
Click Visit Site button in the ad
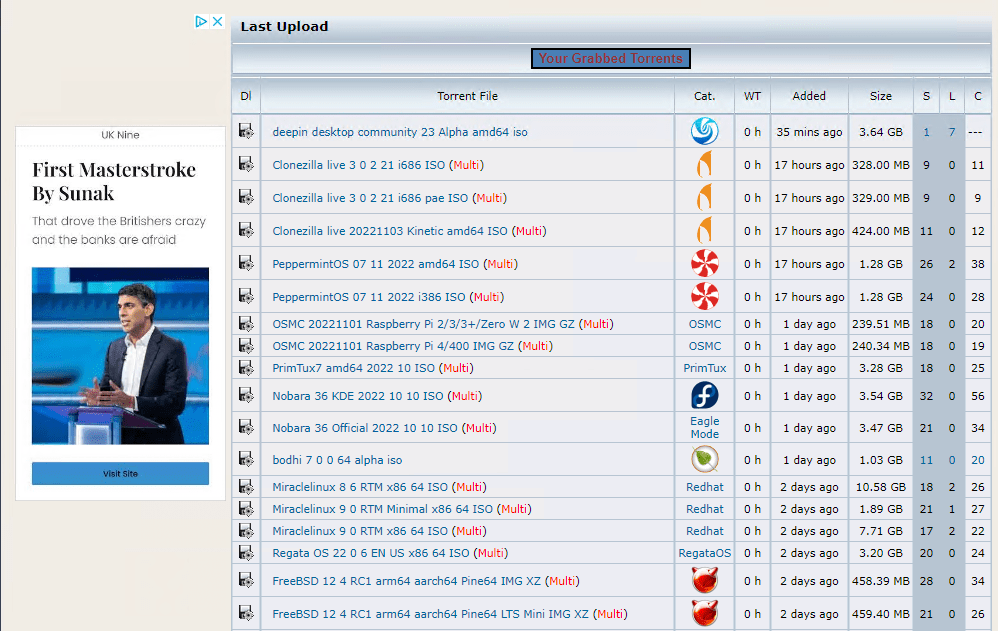point(120,473)
